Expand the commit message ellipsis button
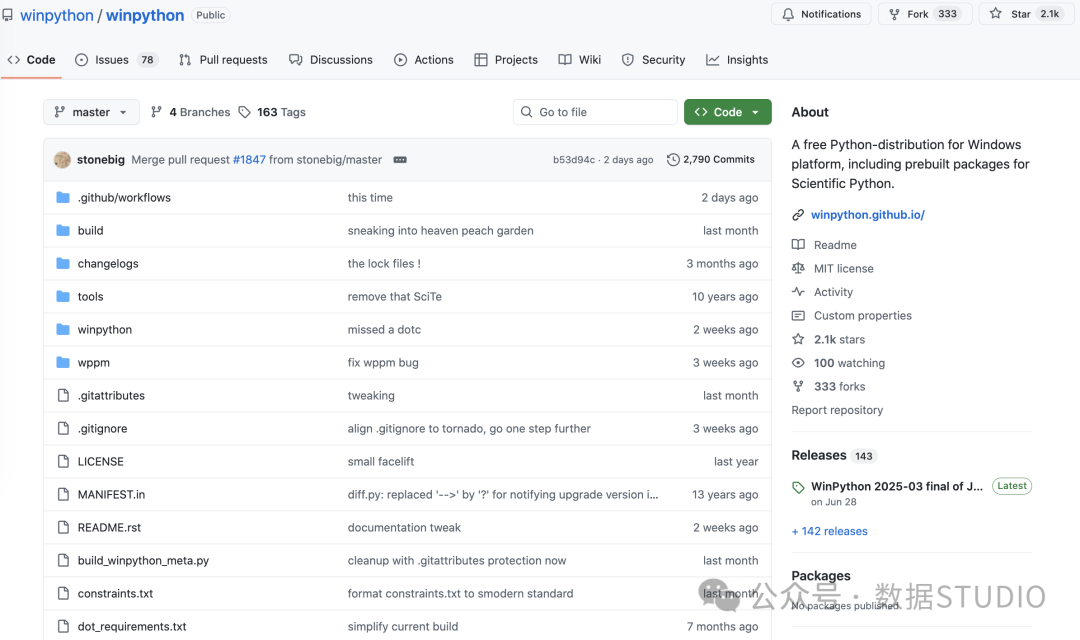 click(400, 160)
